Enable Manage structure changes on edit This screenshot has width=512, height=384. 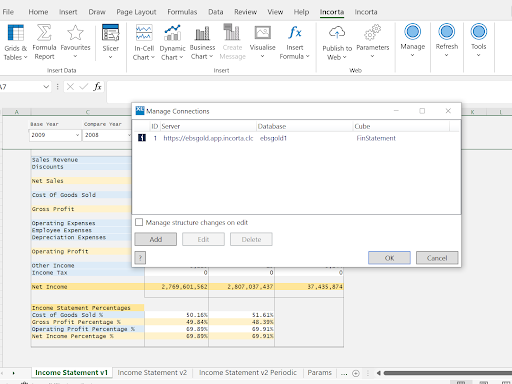pyautogui.click(x=139, y=222)
